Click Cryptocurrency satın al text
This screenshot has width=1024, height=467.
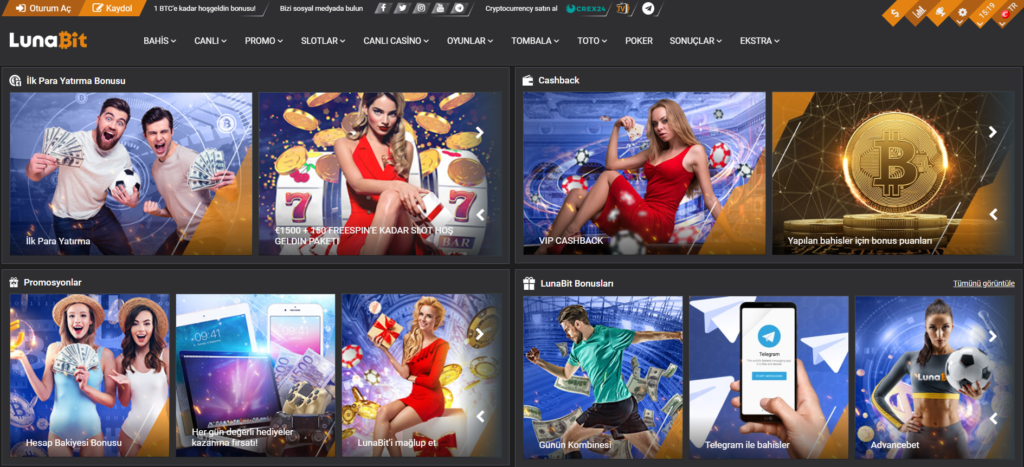point(521,8)
